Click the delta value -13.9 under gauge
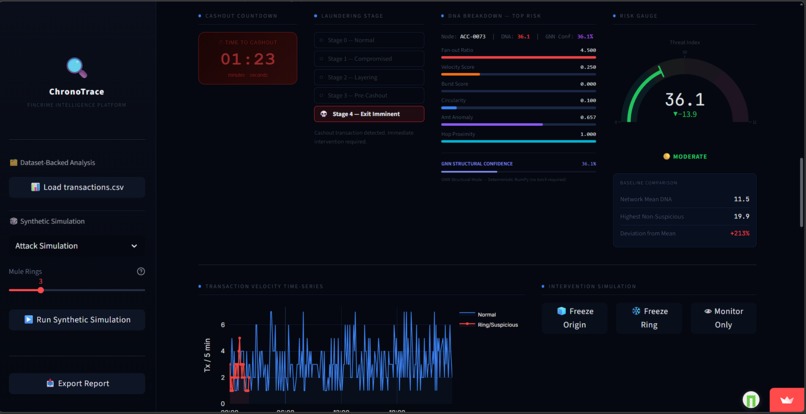806x414 pixels. pyautogui.click(x=685, y=114)
